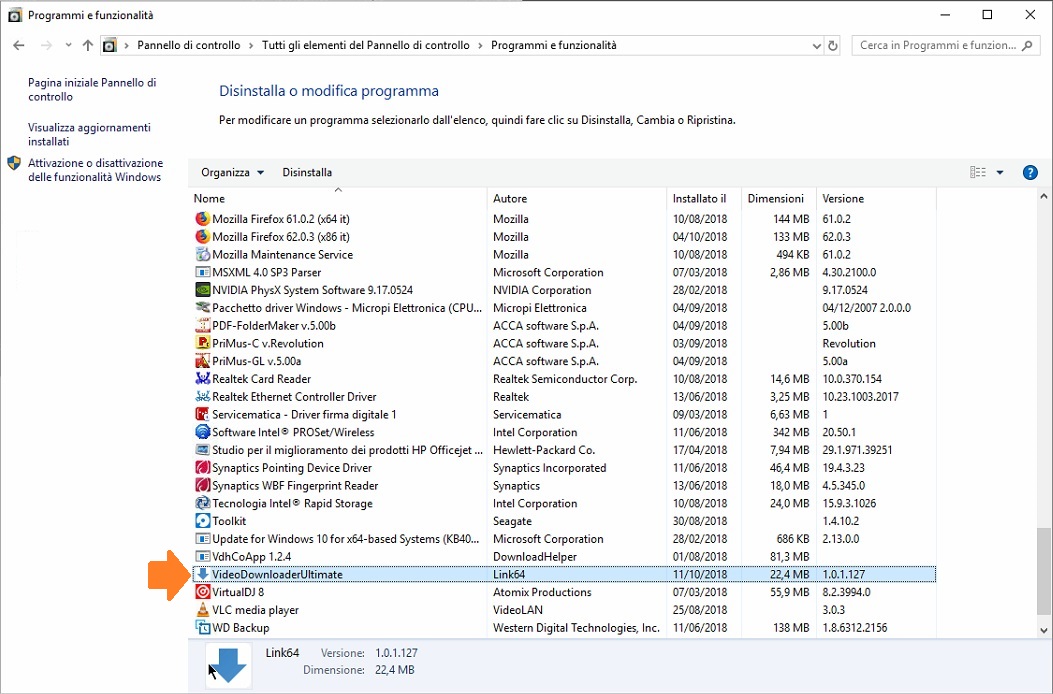Sort by the Autore column header
Screen dimensions: 1053x694
[x=577, y=198]
